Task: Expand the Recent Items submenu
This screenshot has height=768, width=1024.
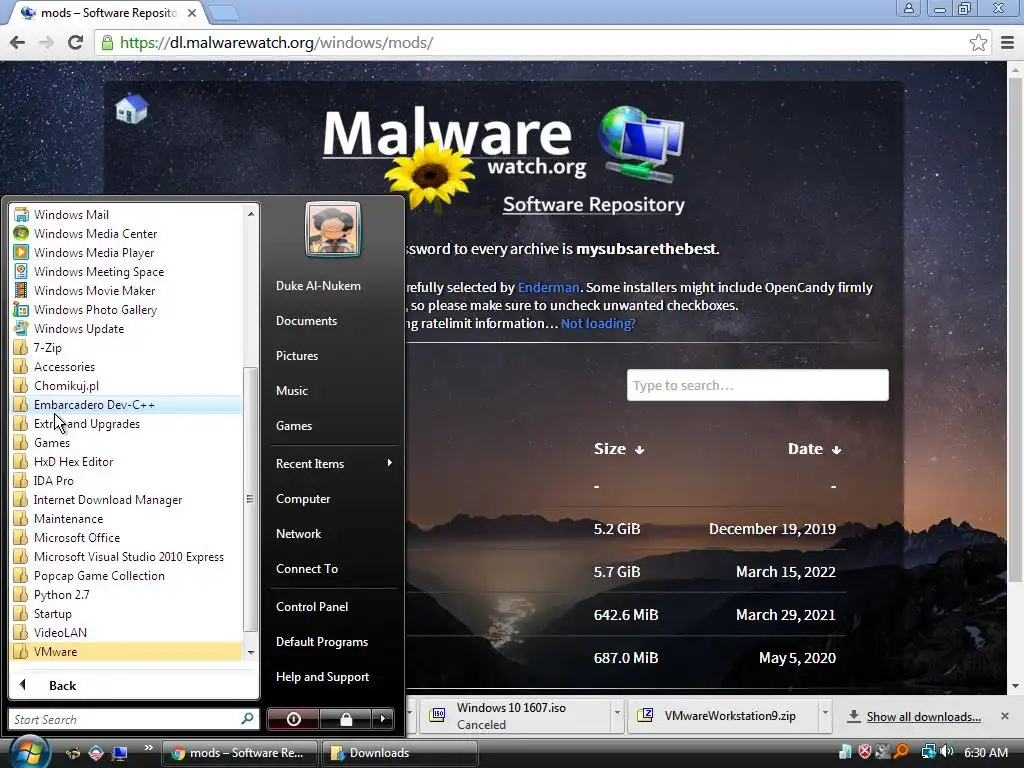Action: coord(334,463)
